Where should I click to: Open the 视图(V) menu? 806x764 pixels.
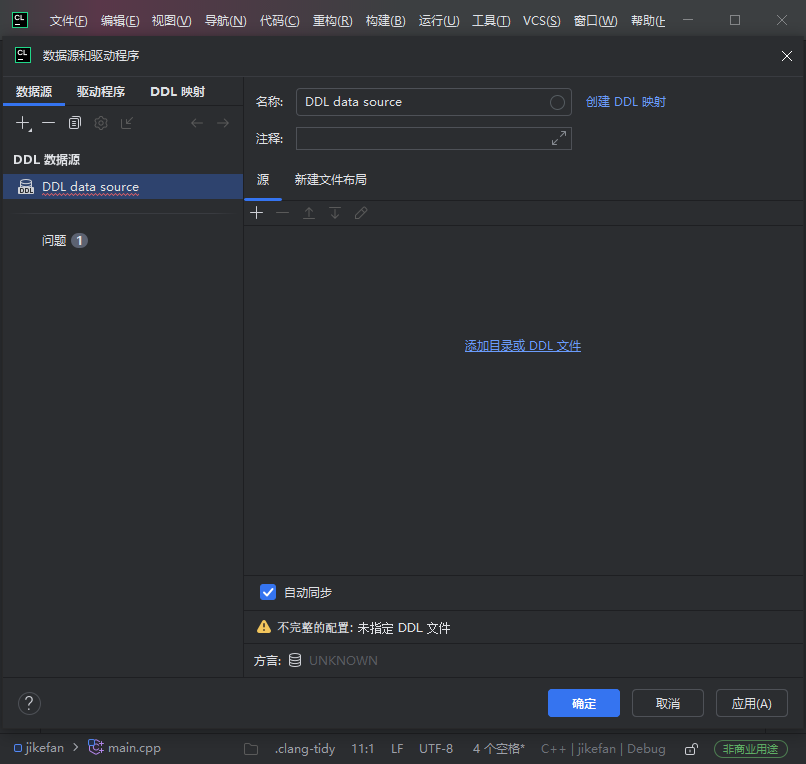coord(172,21)
